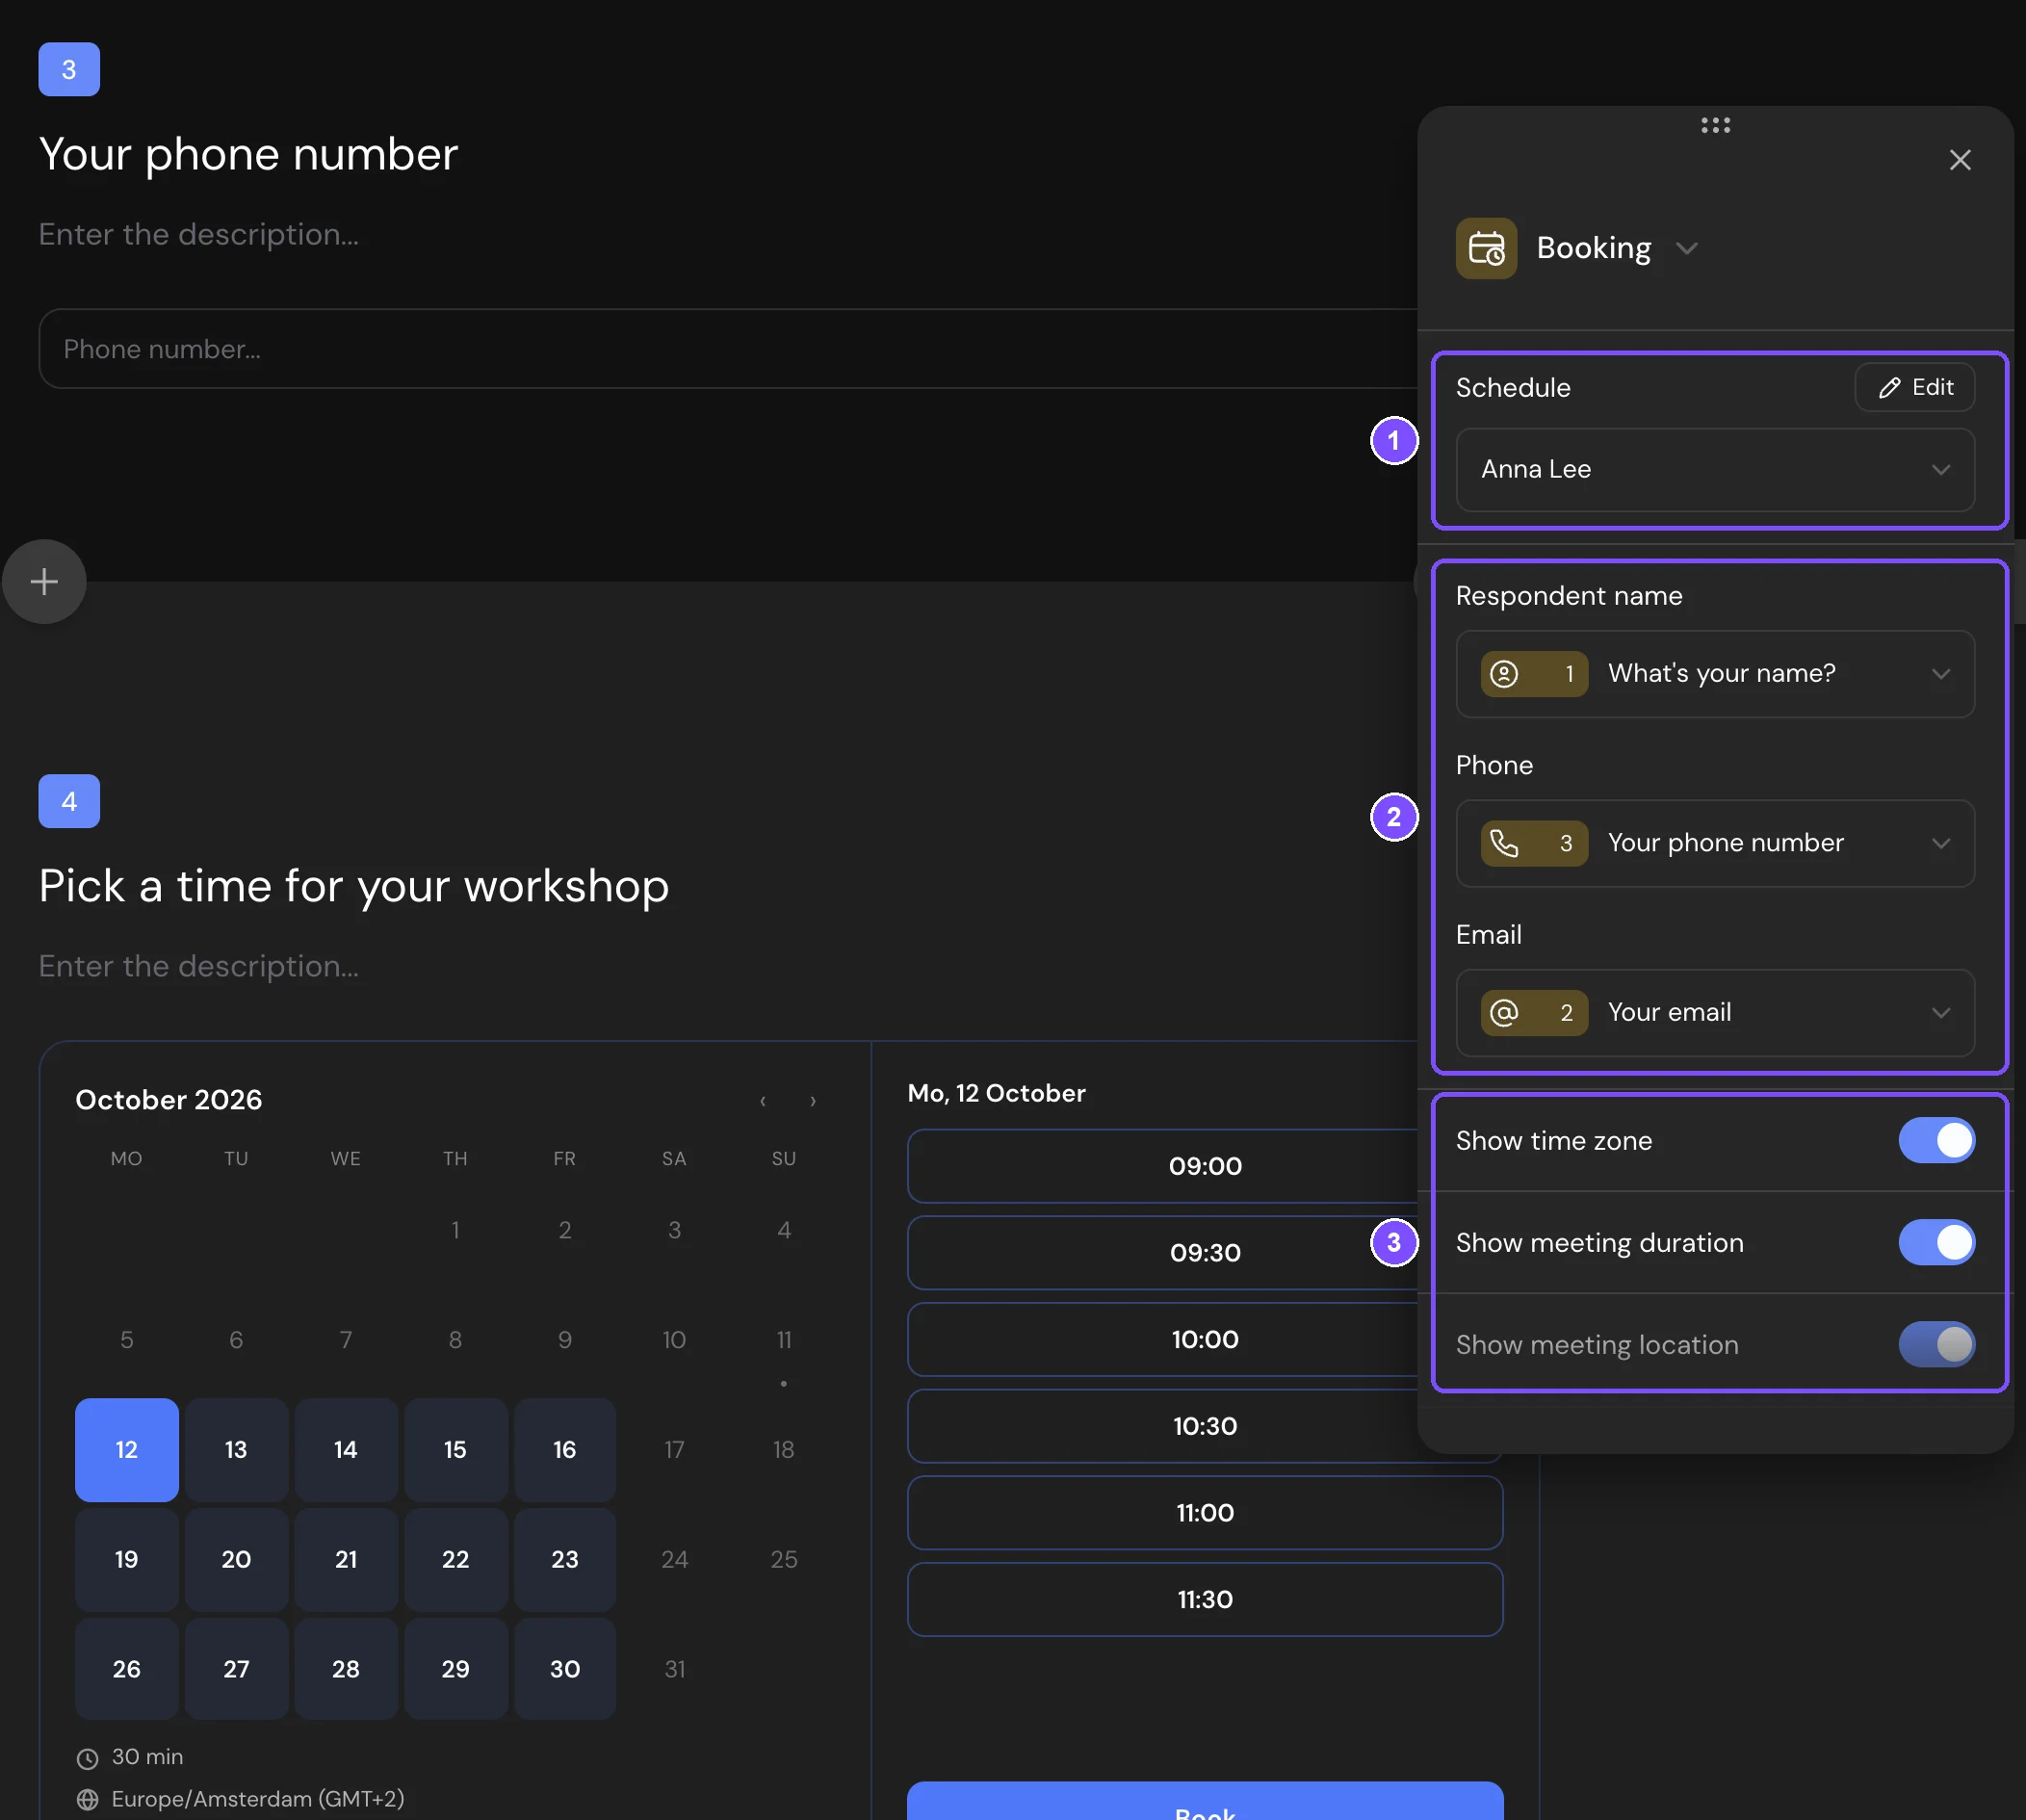
Task: Click the clock icon next to 30 min
Action: pos(88,1758)
